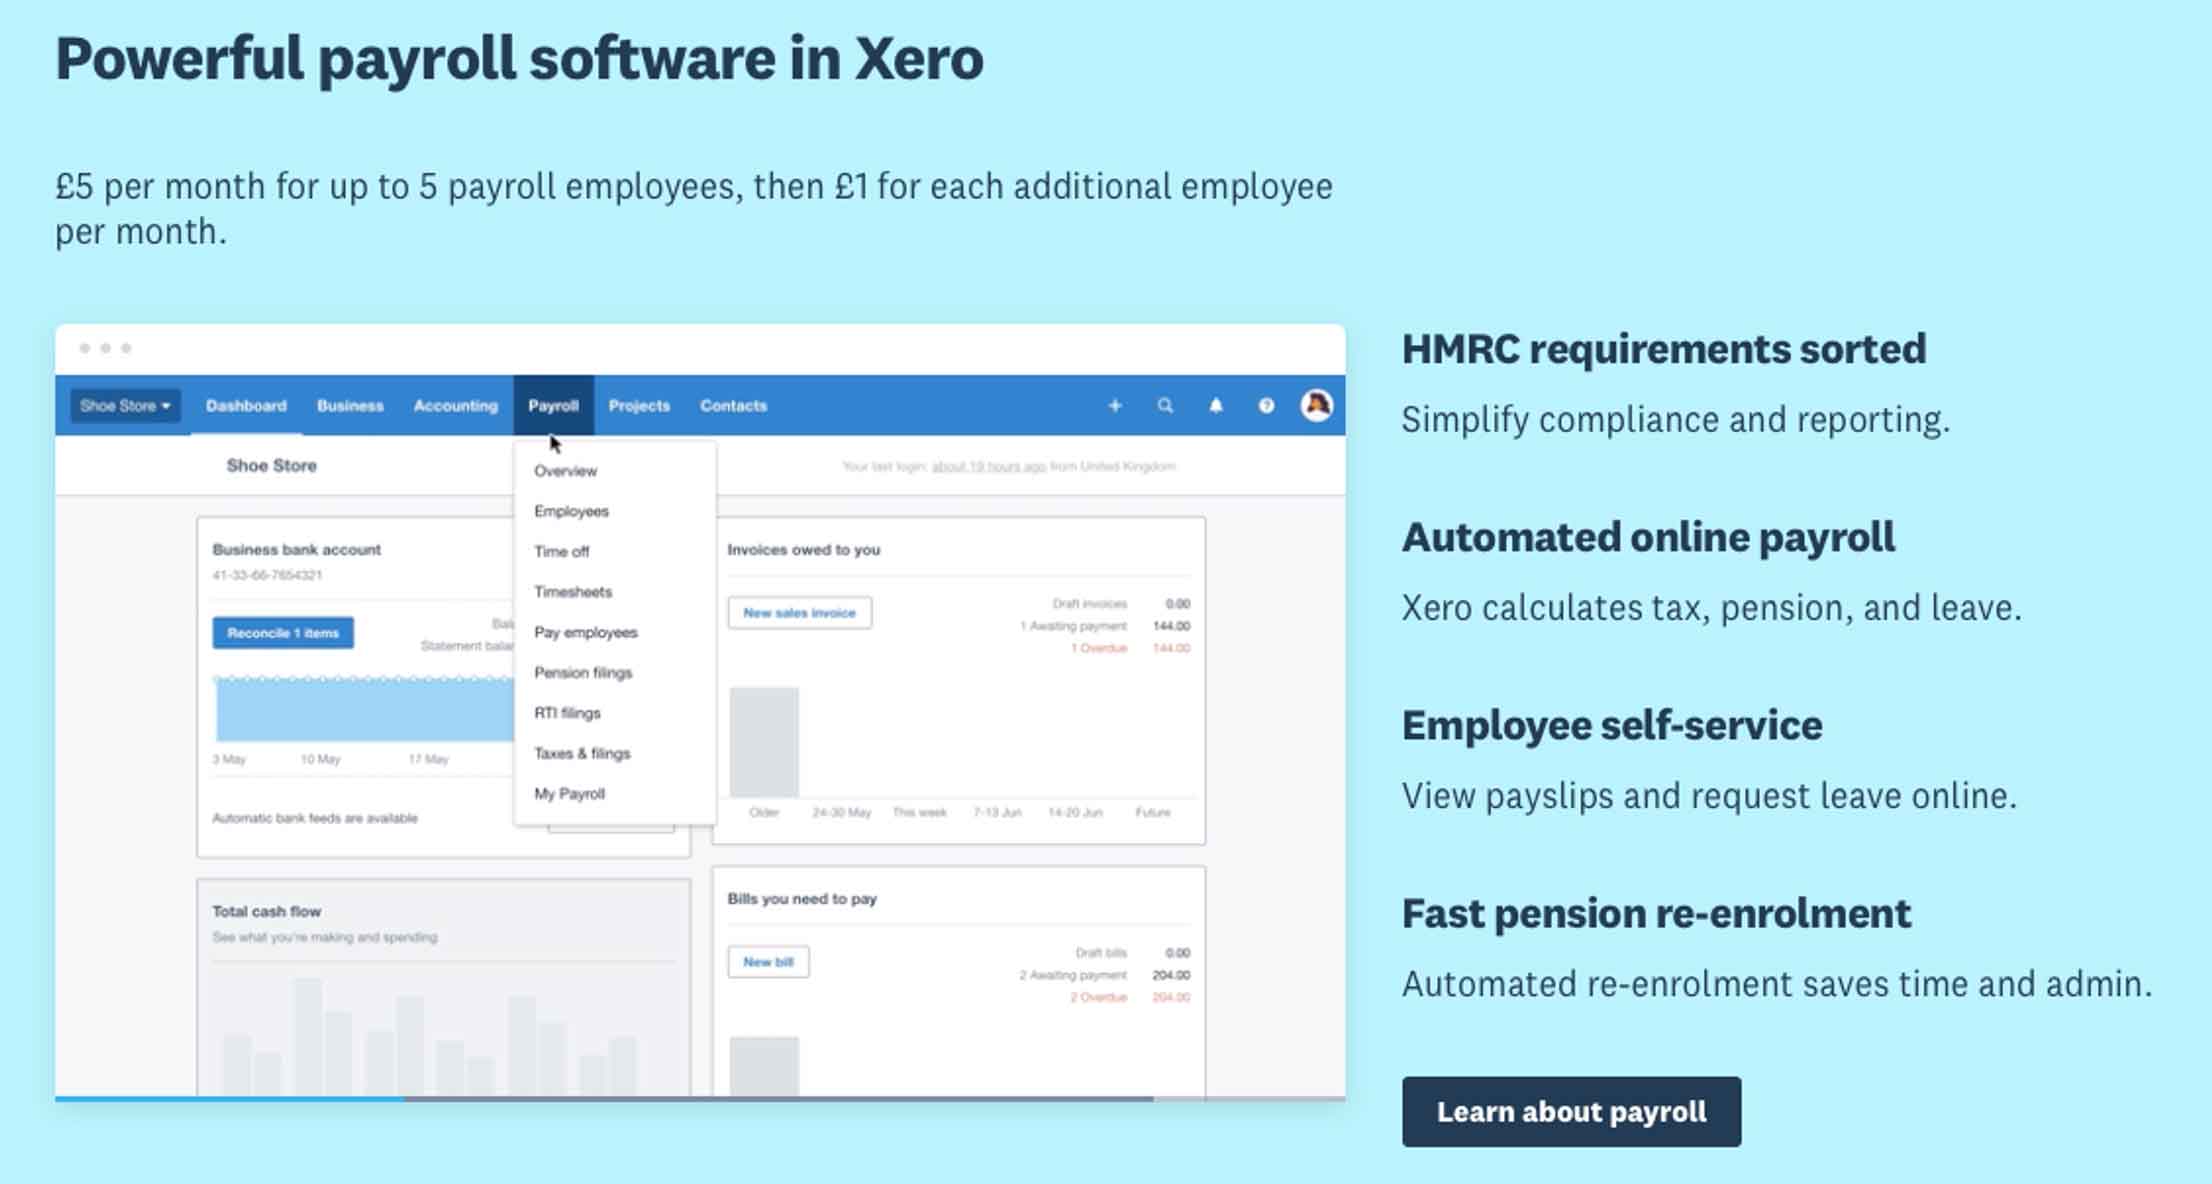Click the Learn about payroll button
Screen dimensions: 2212x1184
(1571, 1111)
